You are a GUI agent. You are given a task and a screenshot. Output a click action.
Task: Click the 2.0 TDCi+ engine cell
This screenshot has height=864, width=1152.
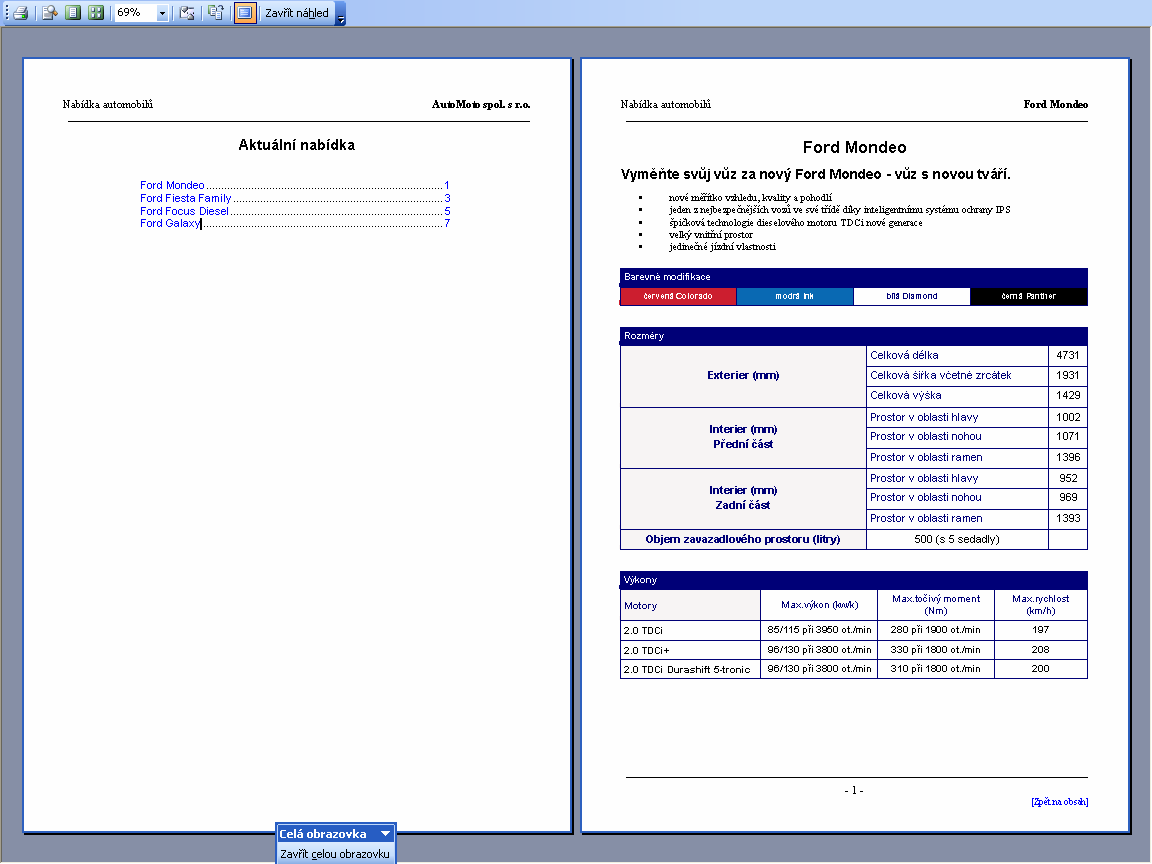coord(691,650)
